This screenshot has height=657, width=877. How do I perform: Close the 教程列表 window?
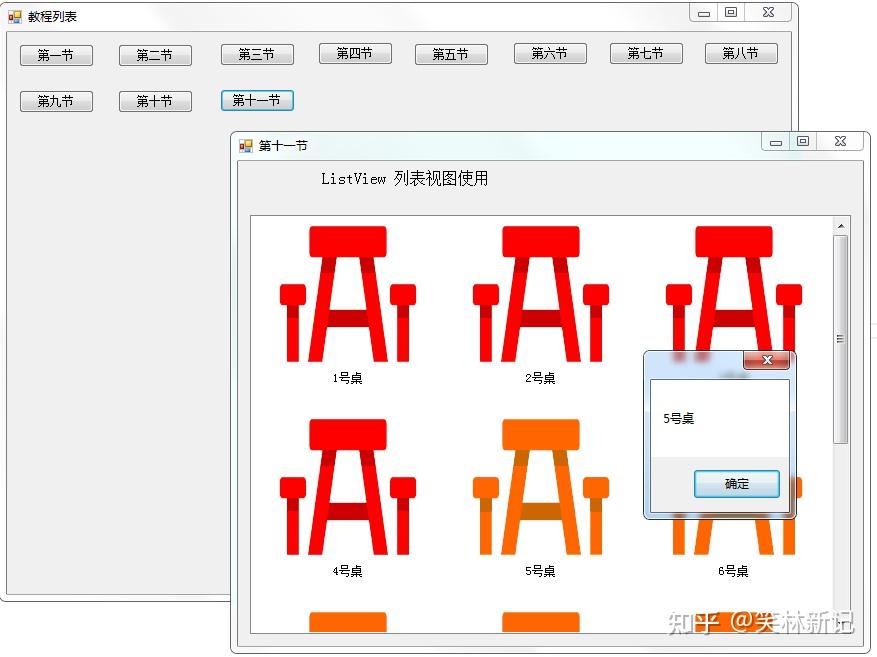(x=768, y=13)
